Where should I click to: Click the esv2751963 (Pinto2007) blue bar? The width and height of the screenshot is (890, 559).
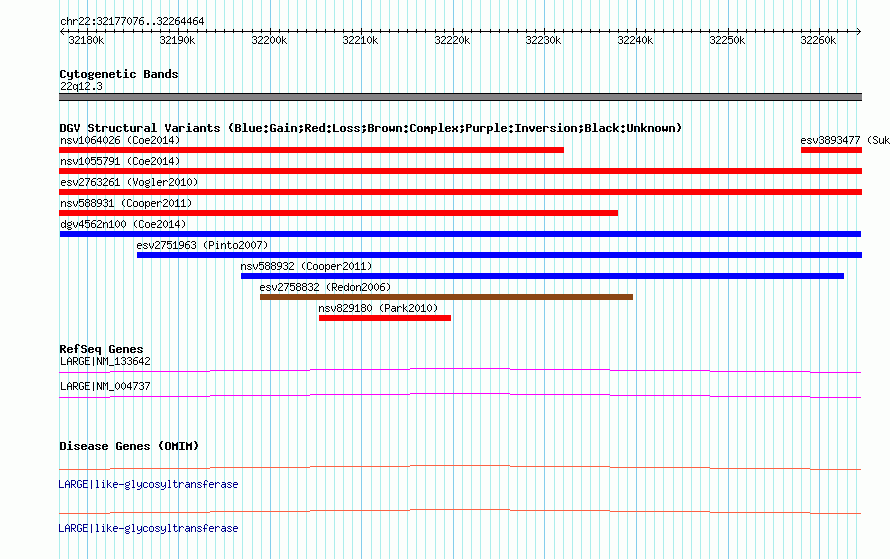click(x=499, y=255)
